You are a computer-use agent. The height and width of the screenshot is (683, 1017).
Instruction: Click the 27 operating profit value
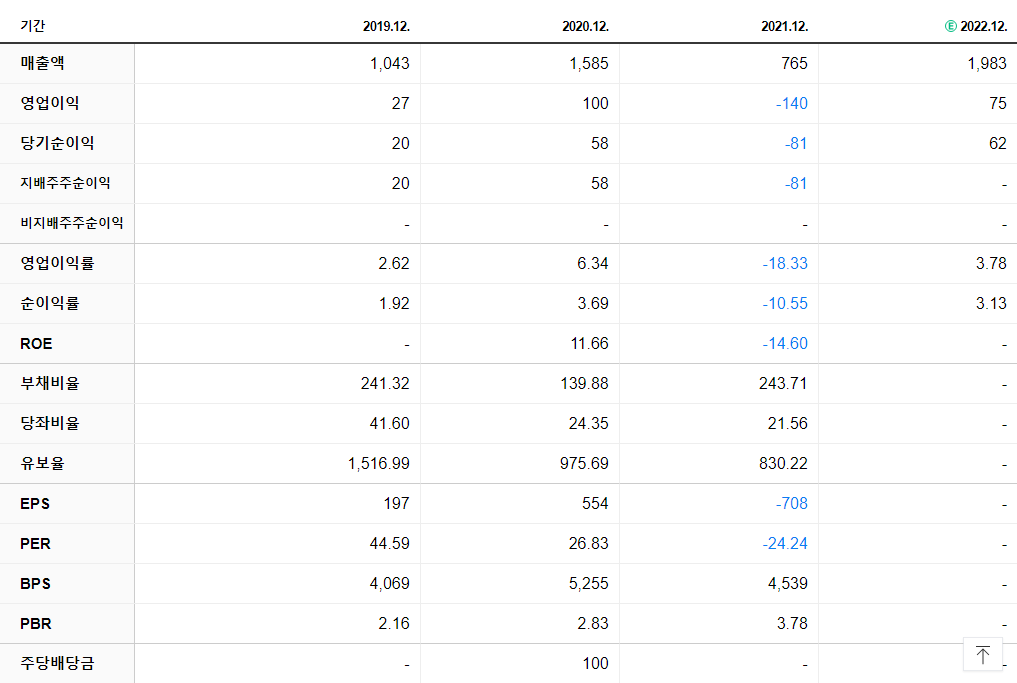tap(400, 104)
